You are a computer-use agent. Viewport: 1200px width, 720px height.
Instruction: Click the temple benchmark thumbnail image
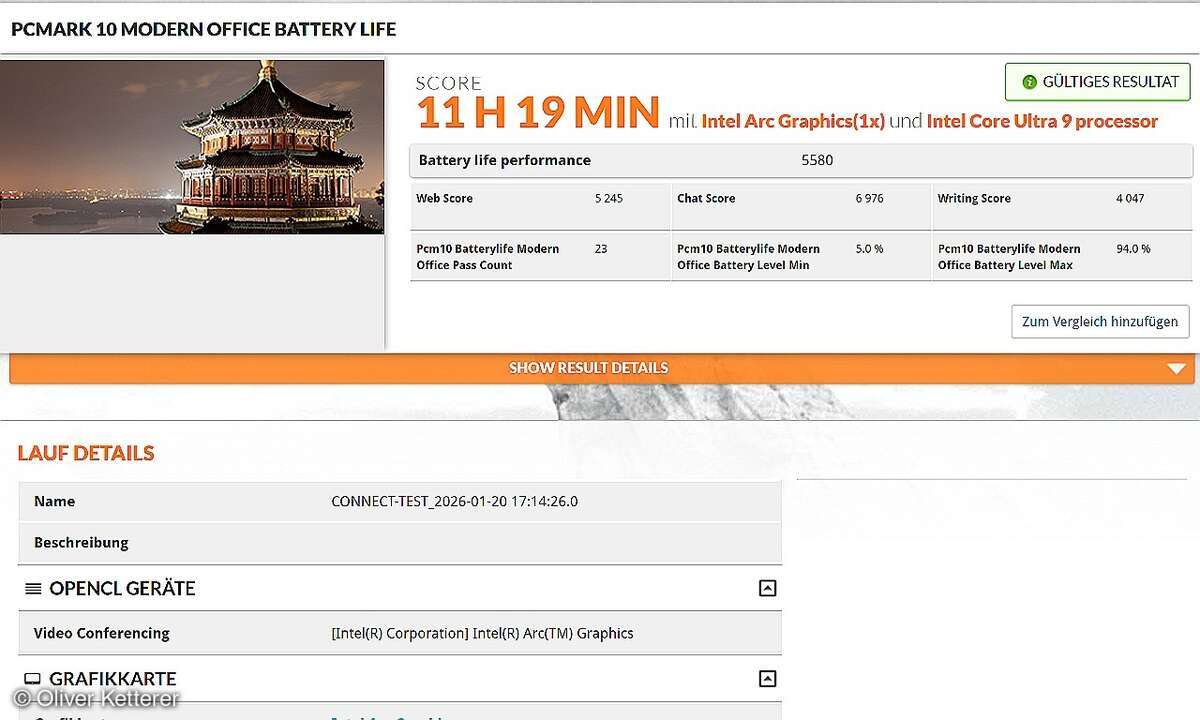tap(192, 147)
